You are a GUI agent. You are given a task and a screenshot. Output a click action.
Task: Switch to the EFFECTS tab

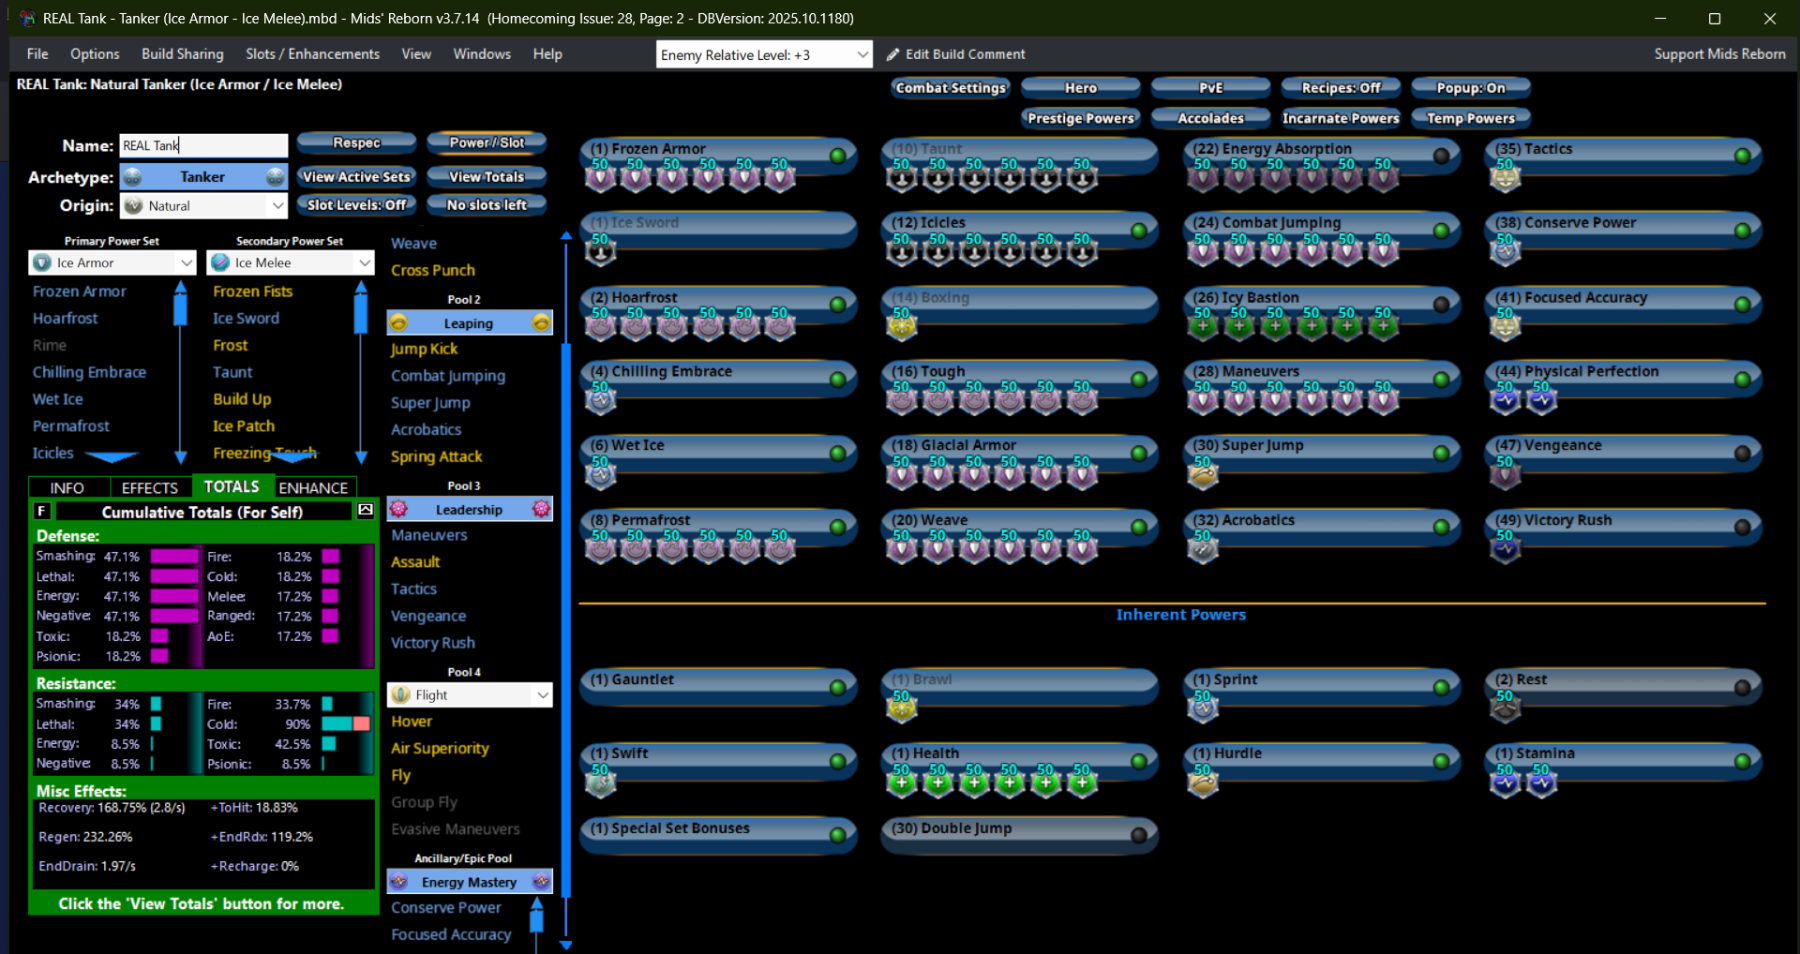click(x=149, y=488)
